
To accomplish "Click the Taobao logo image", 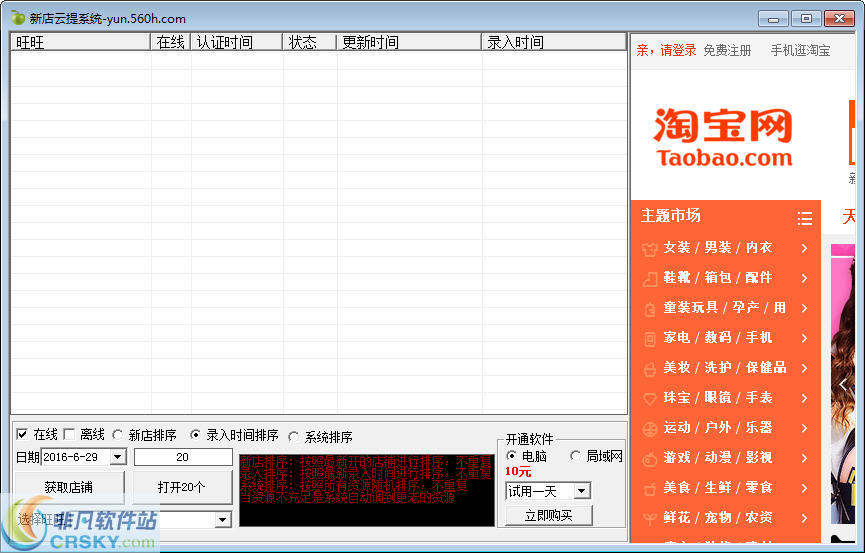I will [723, 137].
